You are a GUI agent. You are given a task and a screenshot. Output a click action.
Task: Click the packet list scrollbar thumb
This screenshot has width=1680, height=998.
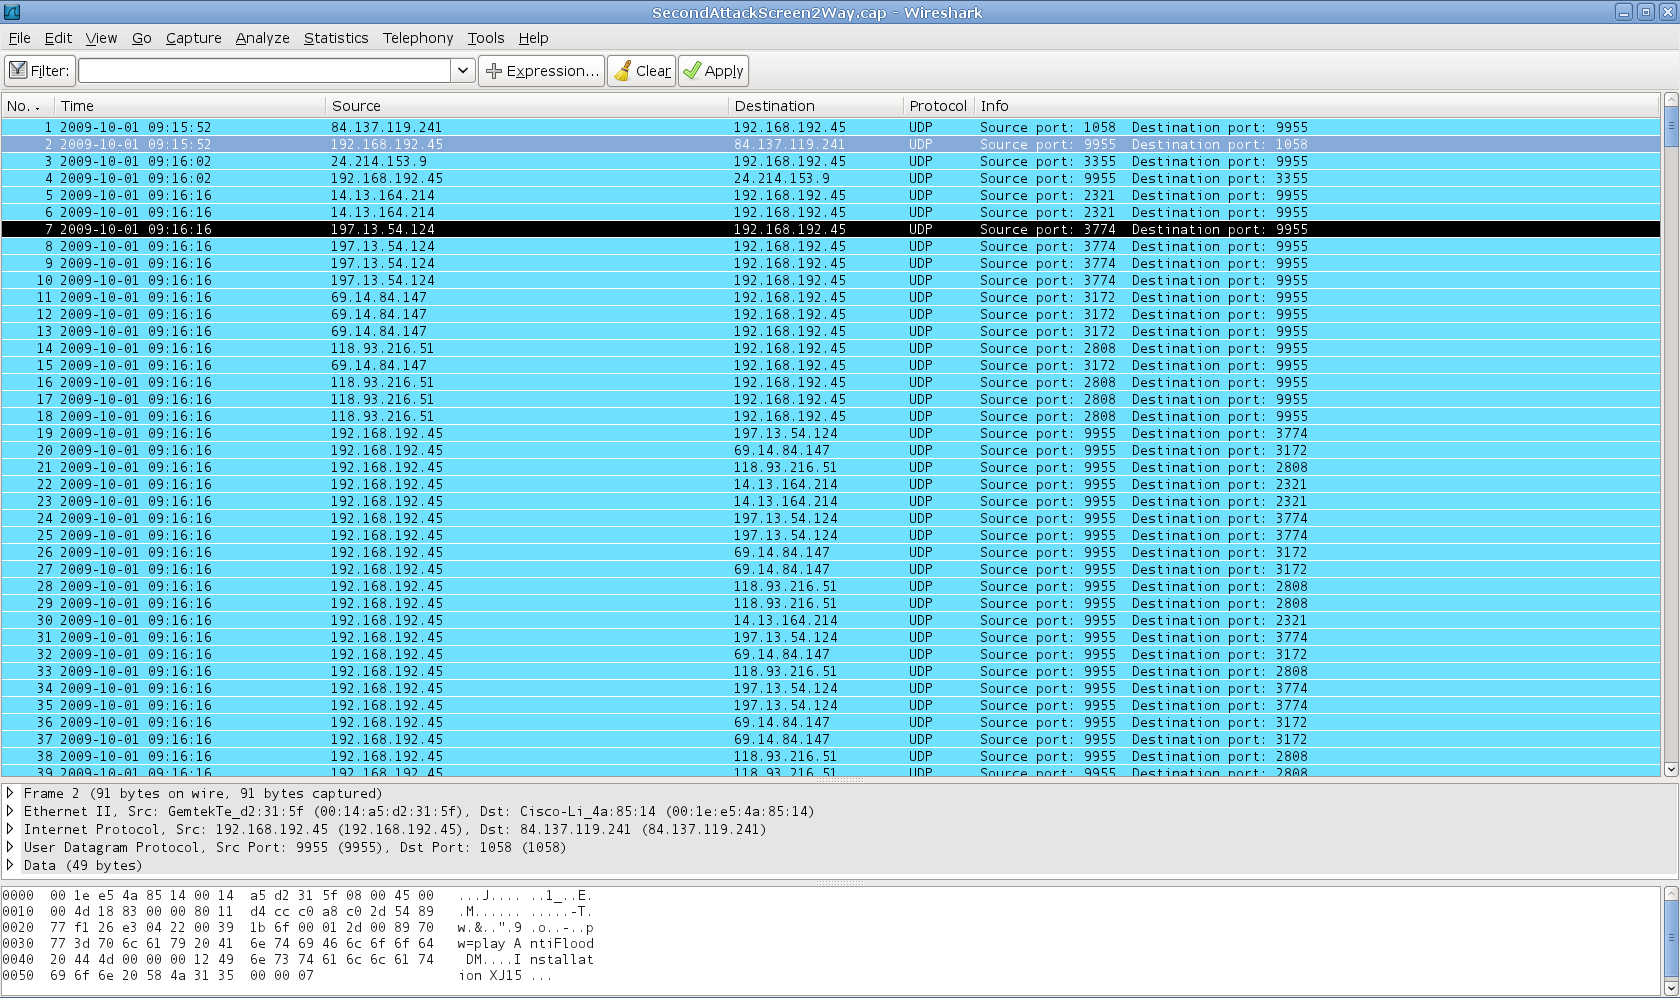coord(1670,127)
